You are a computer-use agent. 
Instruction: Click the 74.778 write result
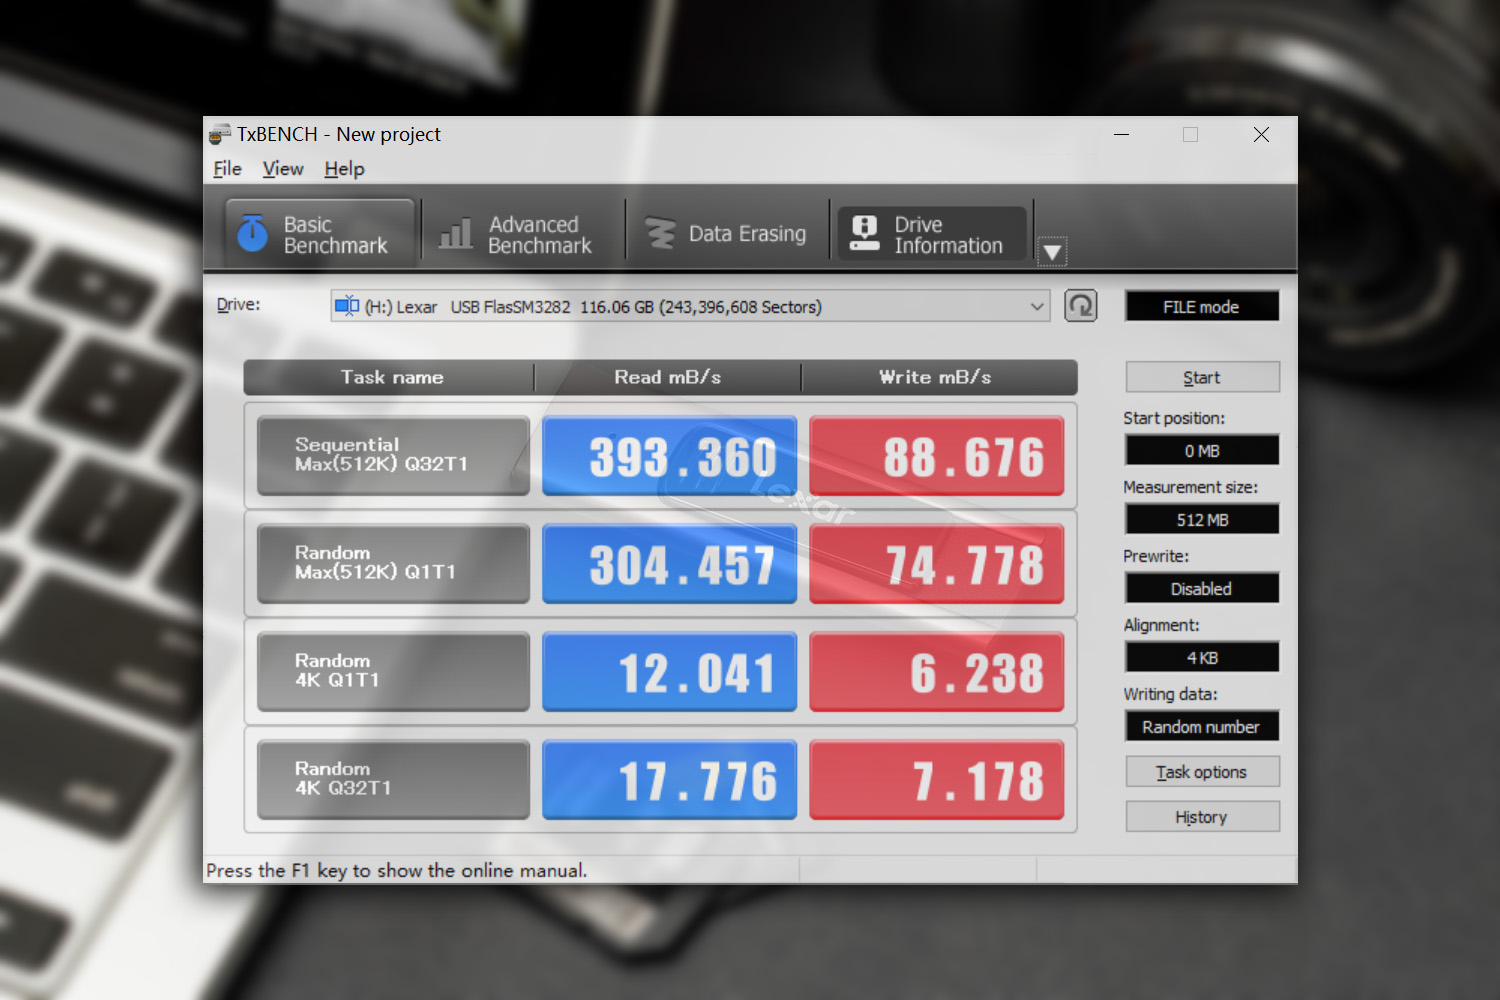point(937,564)
